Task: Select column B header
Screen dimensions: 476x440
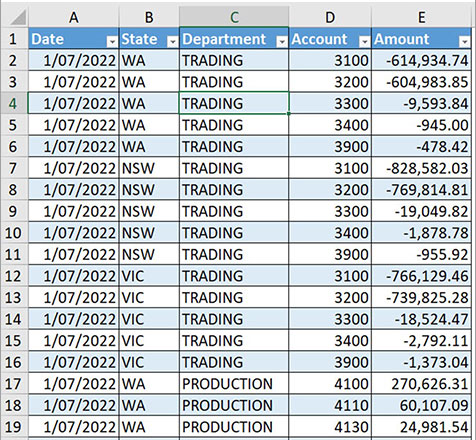Action: tap(149, 17)
